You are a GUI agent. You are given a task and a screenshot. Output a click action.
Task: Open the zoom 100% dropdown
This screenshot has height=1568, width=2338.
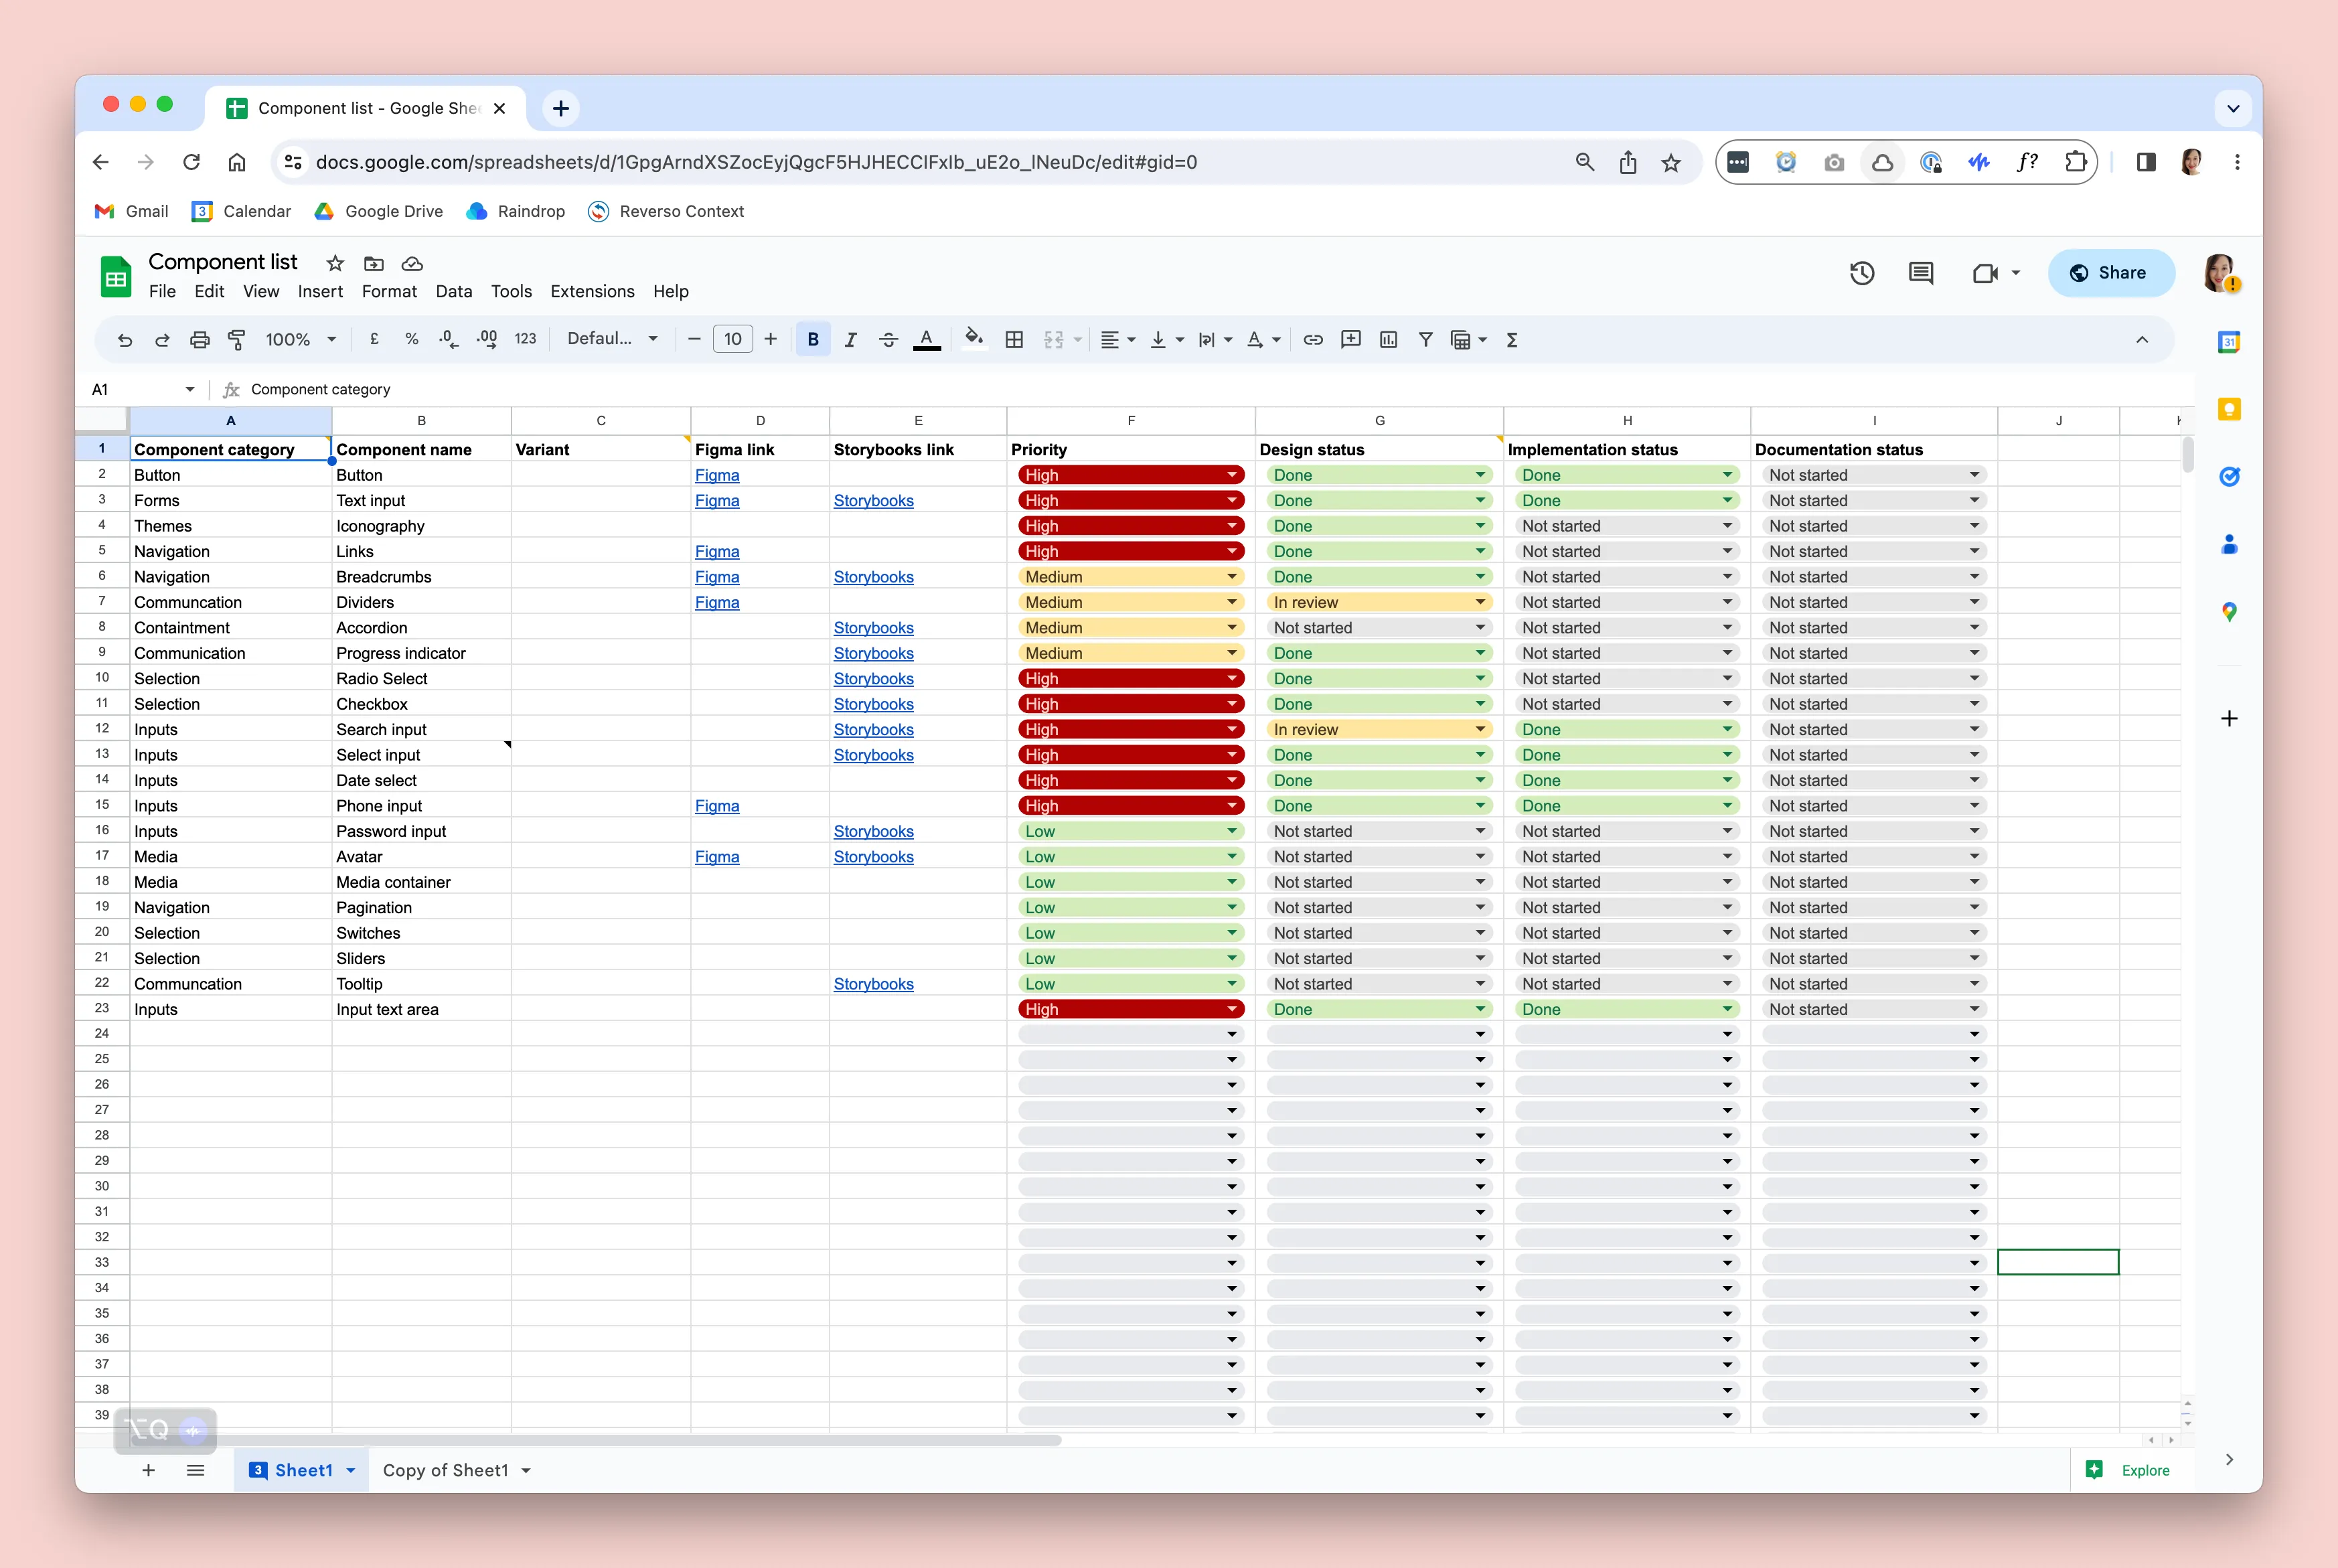[300, 340]
